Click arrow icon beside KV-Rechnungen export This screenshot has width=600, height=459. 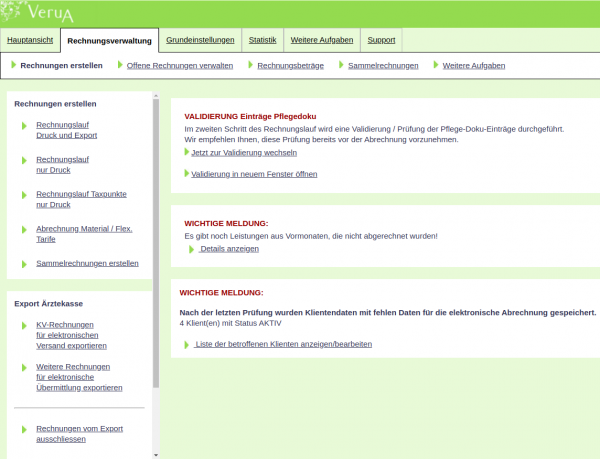point(24,326)
